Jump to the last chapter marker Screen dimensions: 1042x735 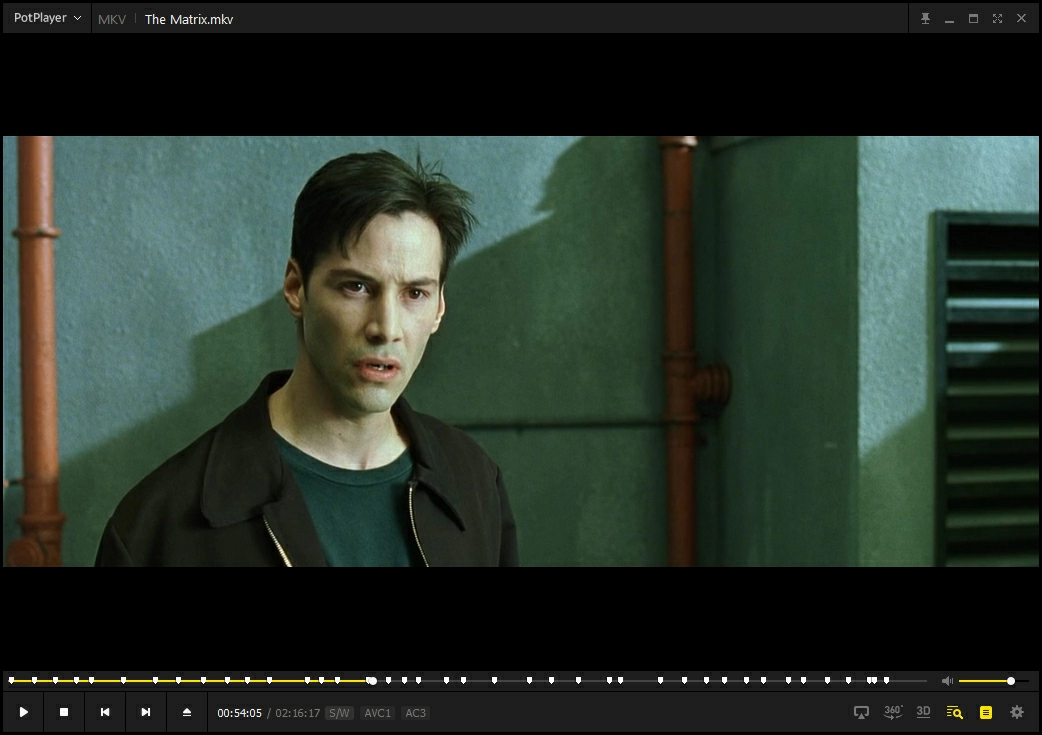point(886,680)
